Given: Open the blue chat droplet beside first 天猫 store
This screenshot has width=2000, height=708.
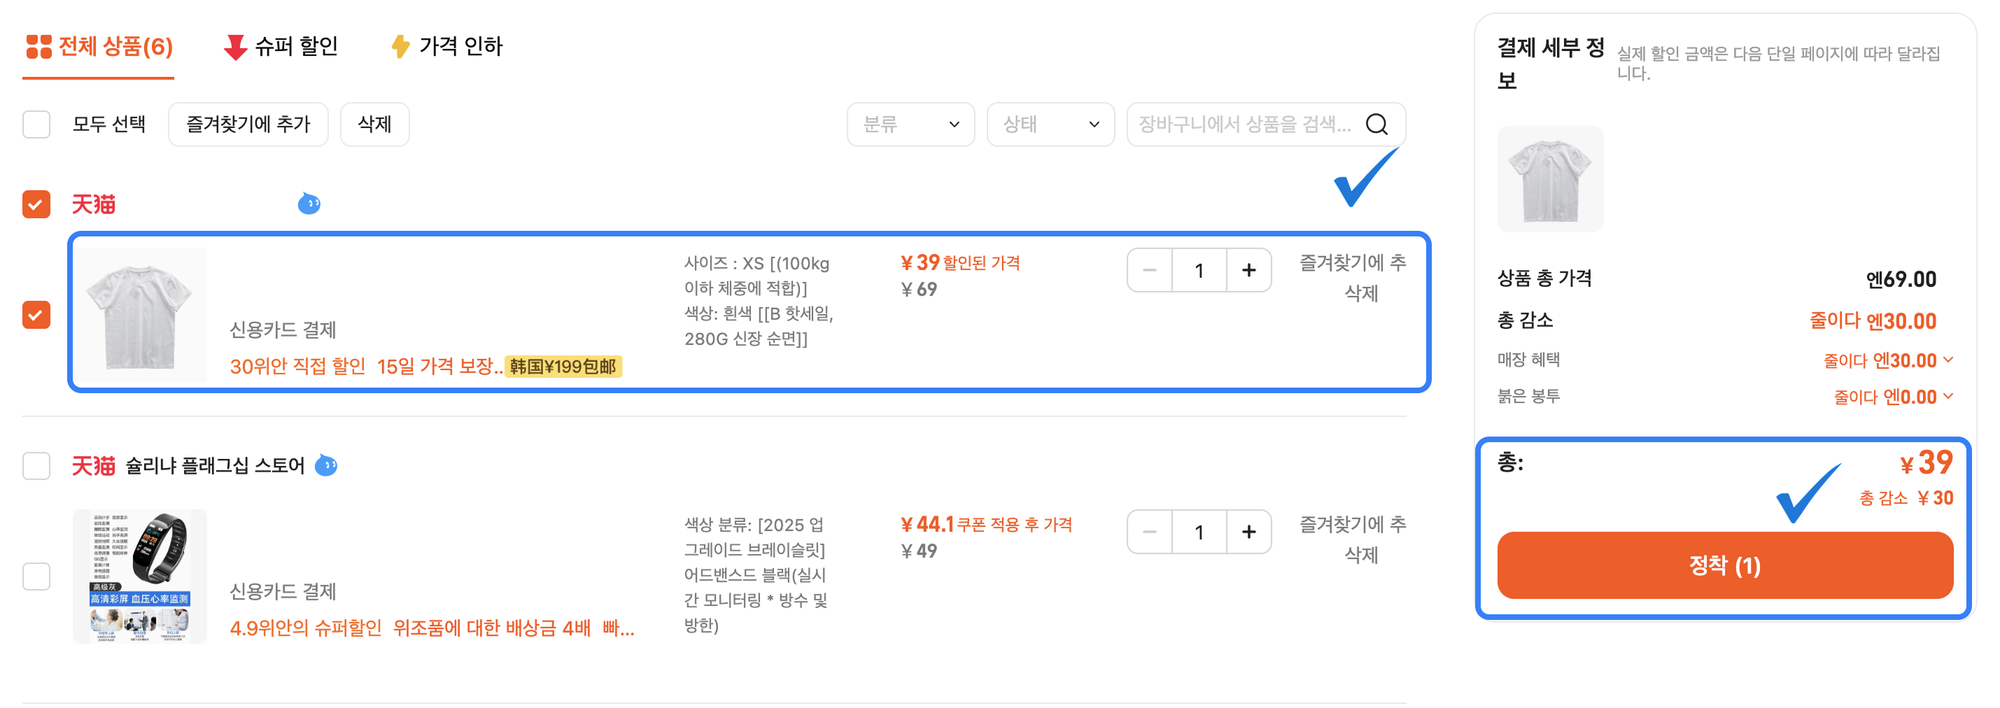Looking at the screenshot, I should click(309, 203).
